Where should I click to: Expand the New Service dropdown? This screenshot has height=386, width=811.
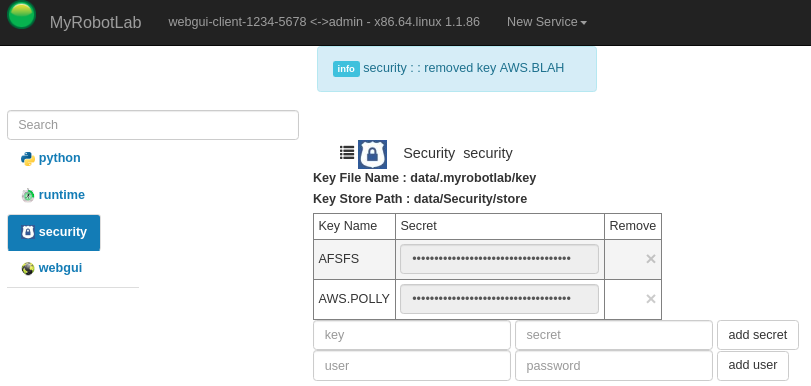click(547, 22)
